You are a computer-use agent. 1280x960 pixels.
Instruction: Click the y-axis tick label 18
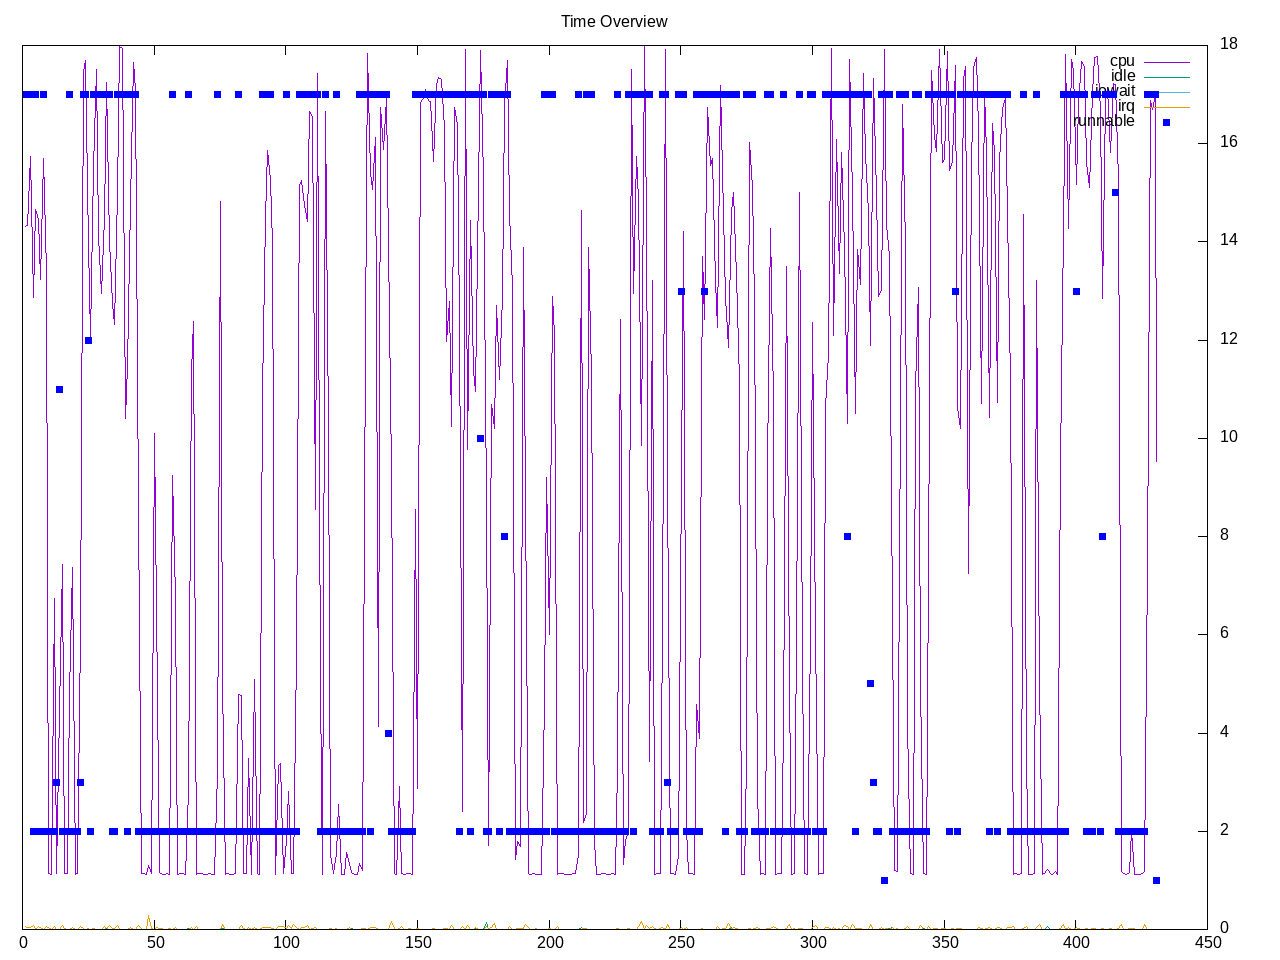click(1229, 43)
